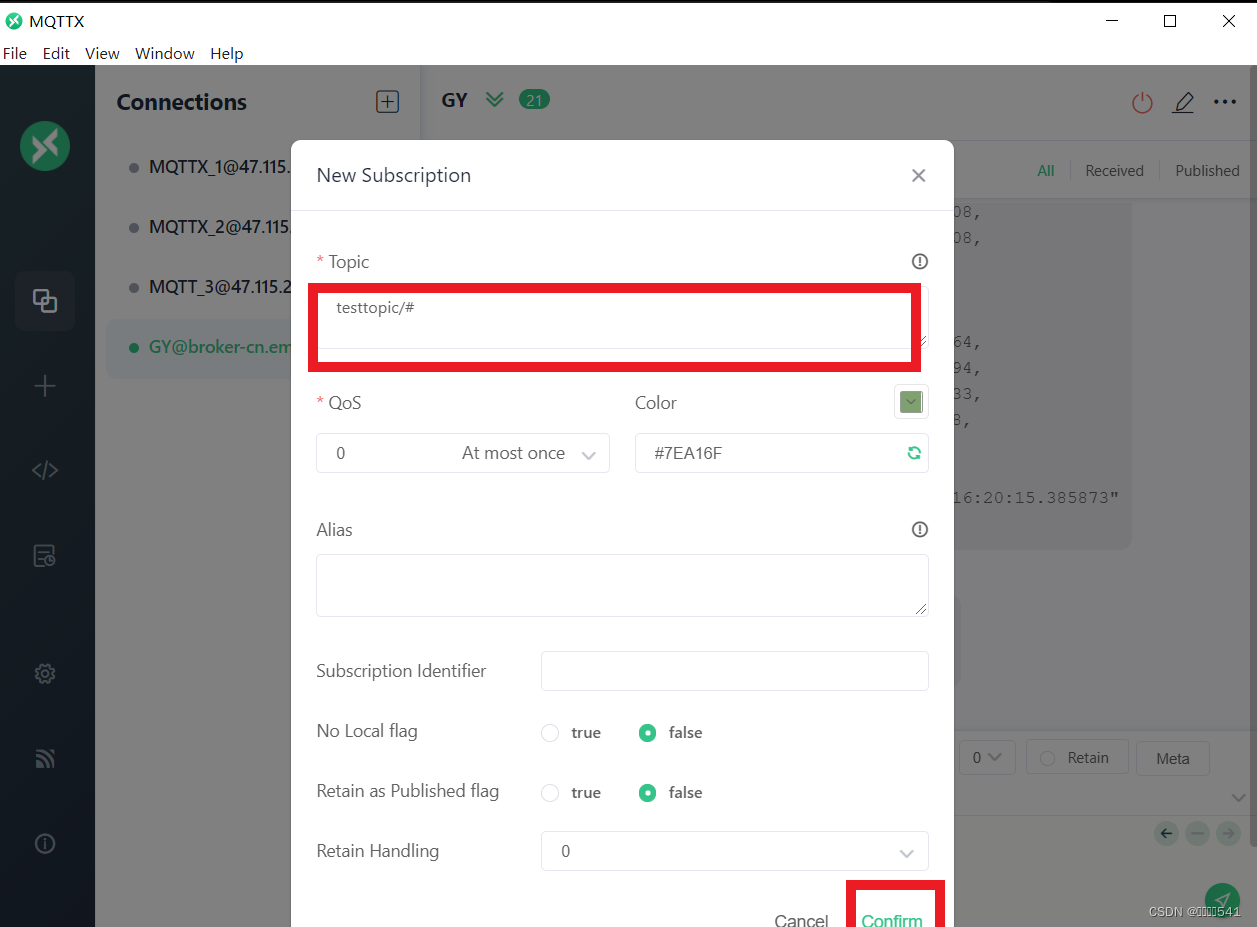This screenshot has width=1257, height=927.
Task: Select the MQTT_3@47.115 connection
Action: [208, 287]
